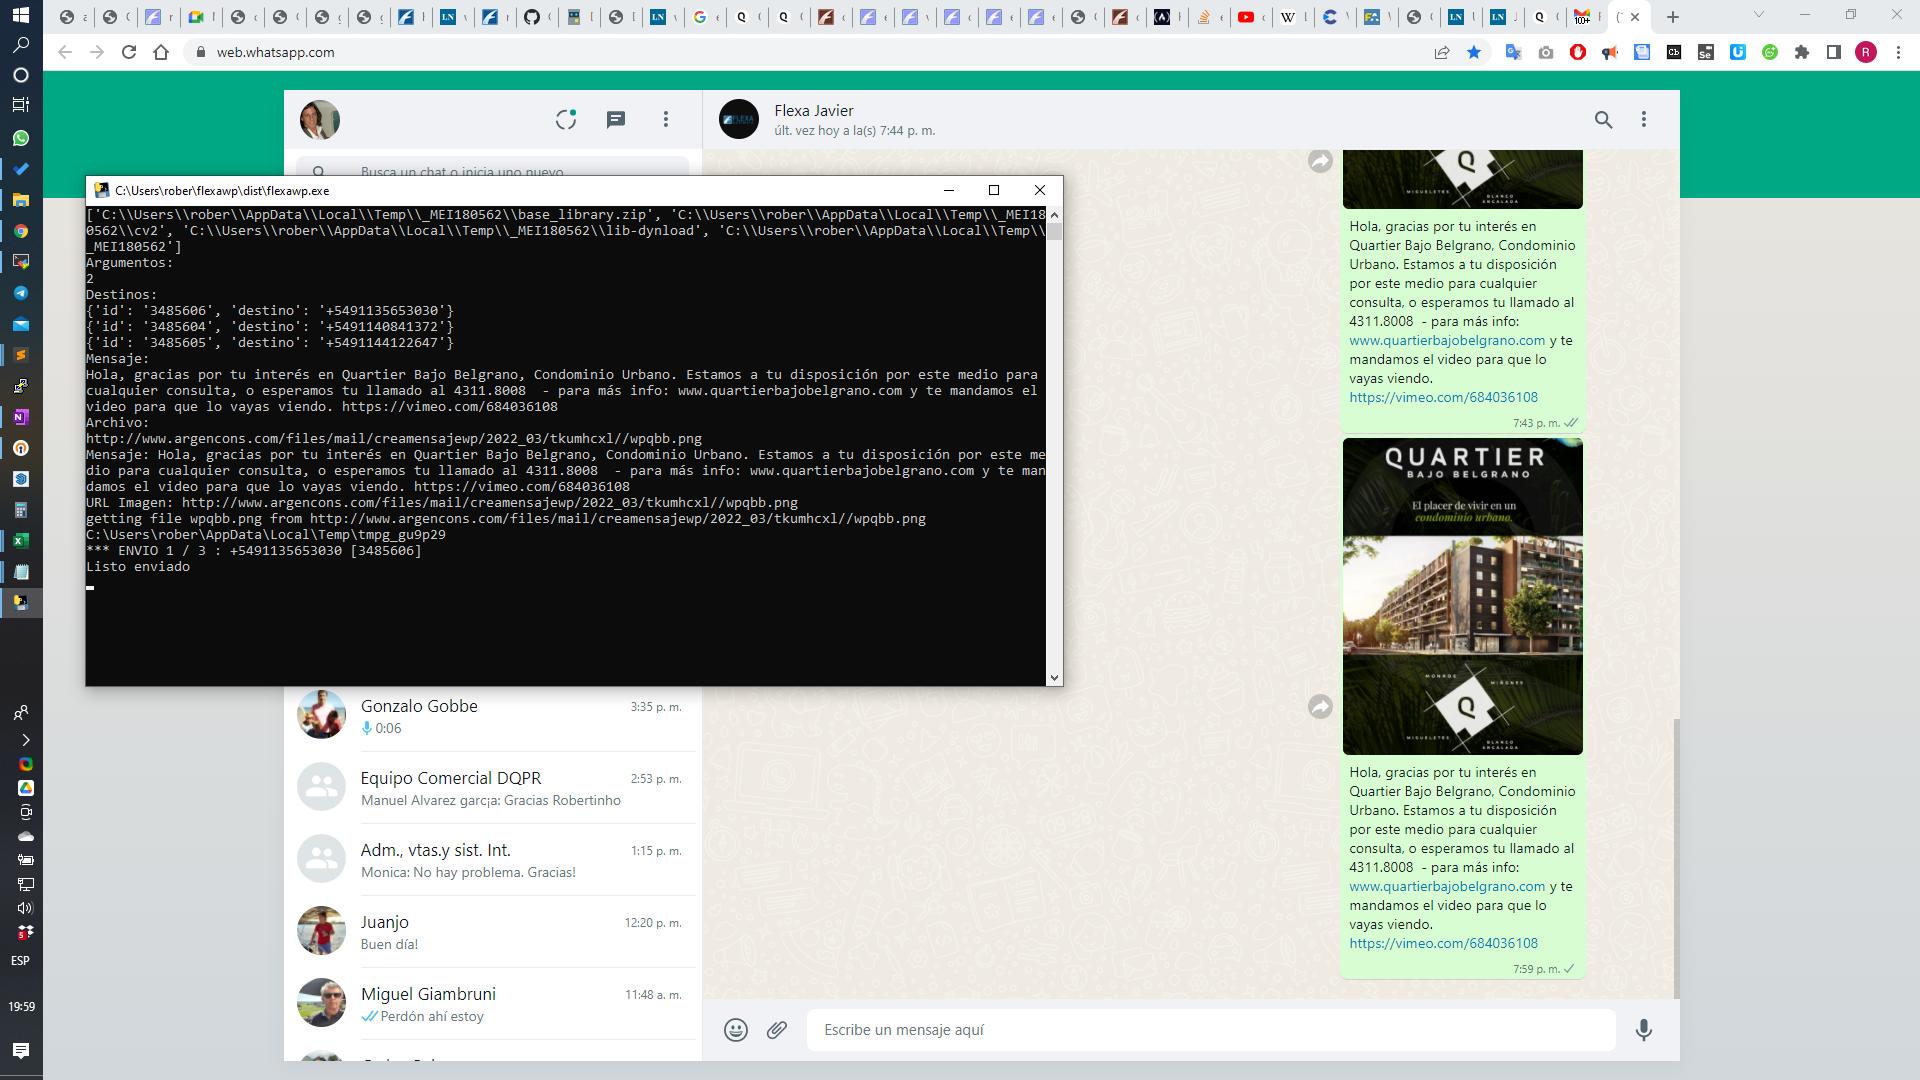
Task: Open a new Chrome tab
Action: [x=1673, y=17]
